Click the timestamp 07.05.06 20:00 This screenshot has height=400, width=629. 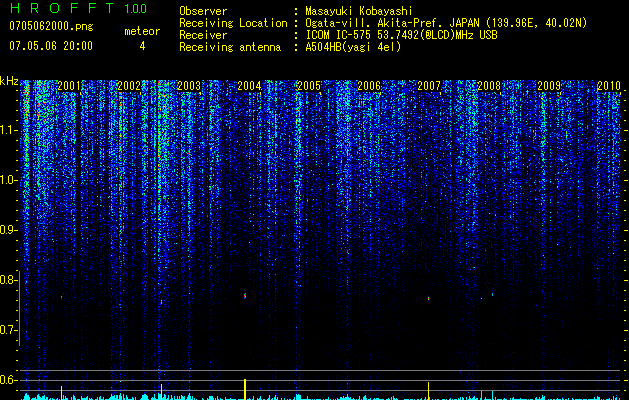point(51,45)
